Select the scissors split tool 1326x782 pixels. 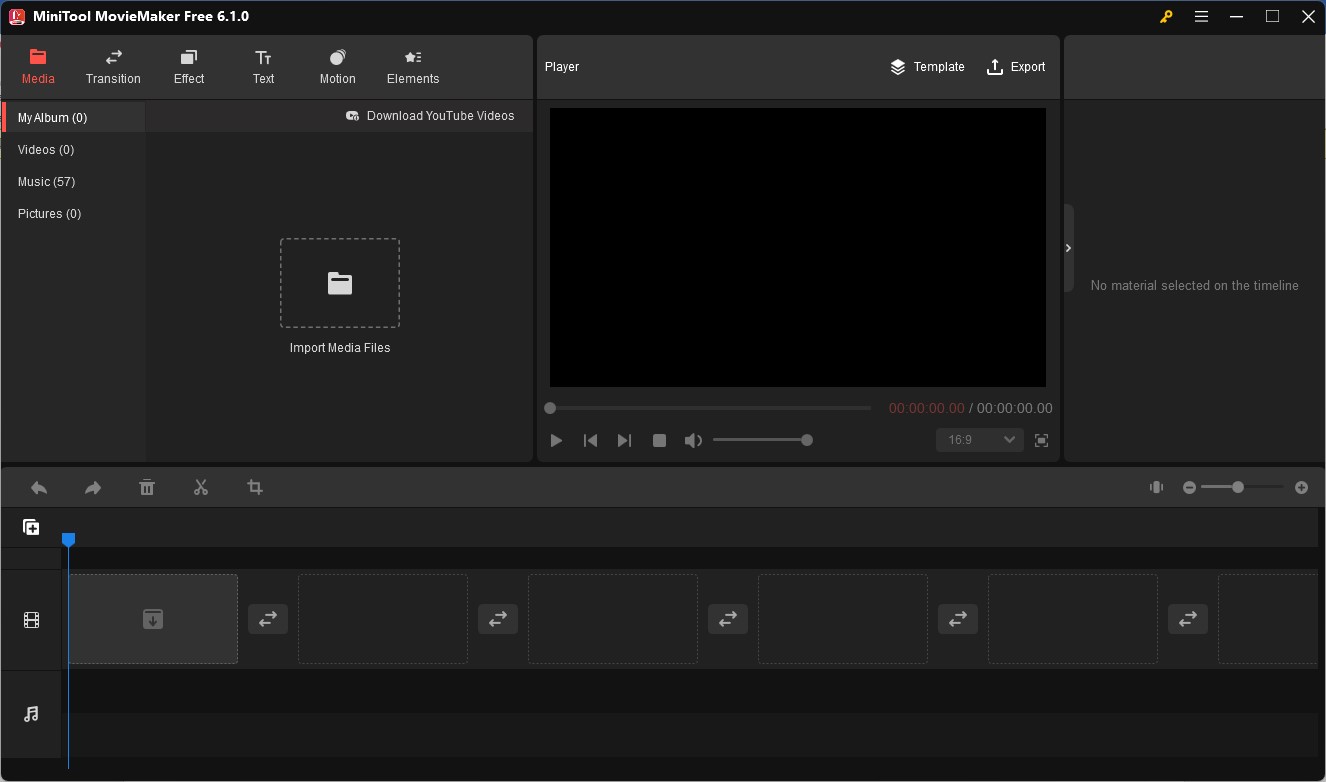(201, 488)
